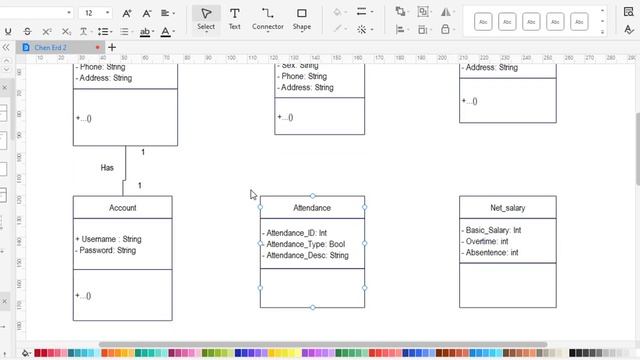Open fill color bucket tool
Screen dimensions: 640x360
pos(339,12)
